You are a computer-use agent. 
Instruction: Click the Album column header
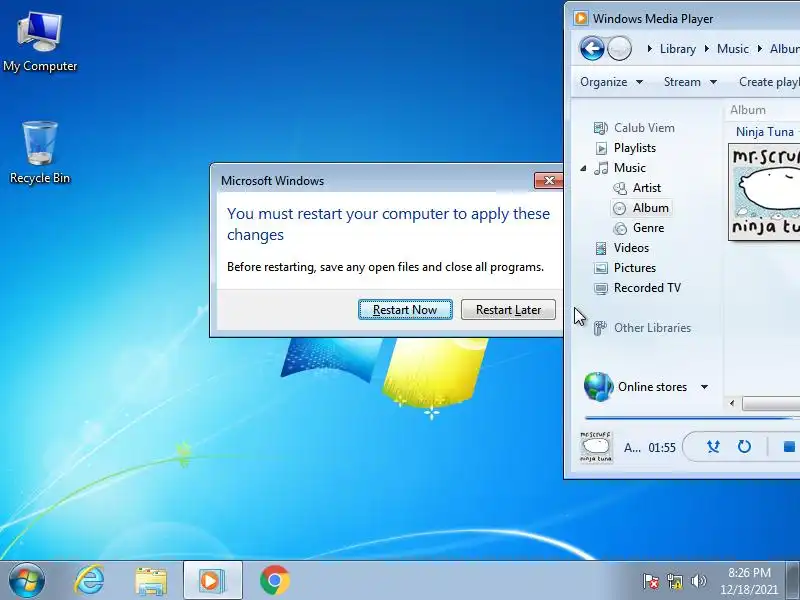click(x=748, y=110)
